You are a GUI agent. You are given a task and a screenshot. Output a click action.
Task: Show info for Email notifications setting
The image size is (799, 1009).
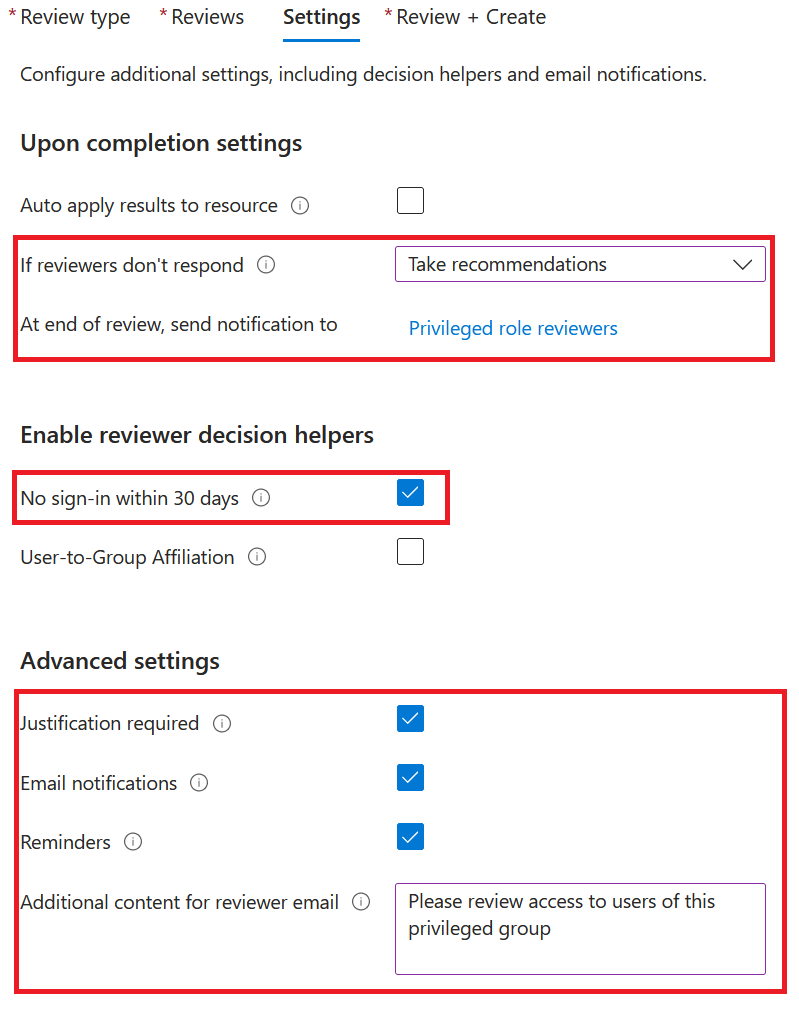[x=199, y=783]
